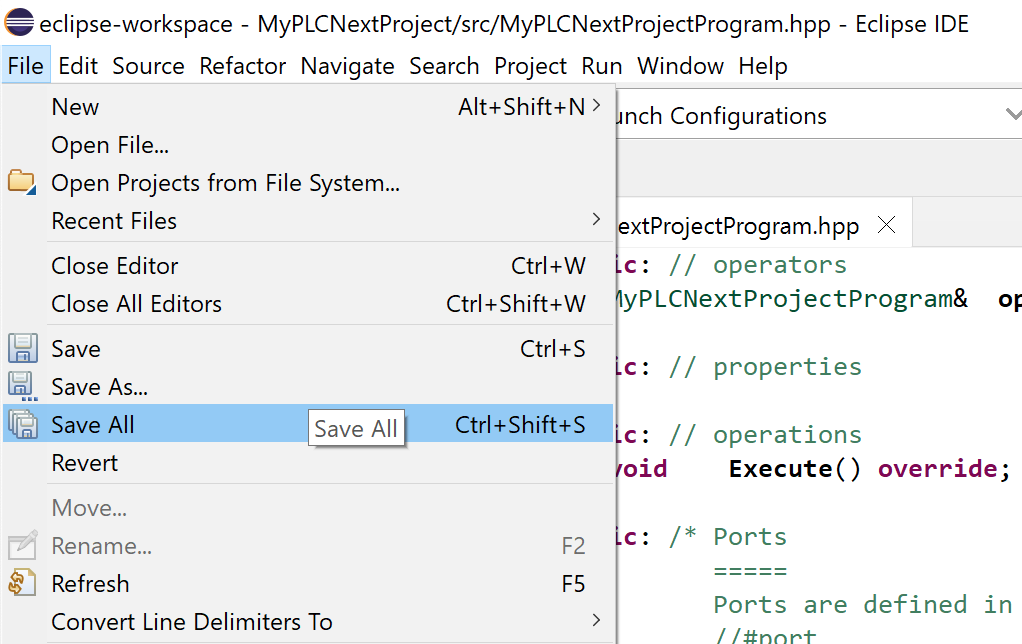The image size is (1022, 644).
Task: Expand Convert Line Delimiters To submenu arrow
Action: [596, 621]
